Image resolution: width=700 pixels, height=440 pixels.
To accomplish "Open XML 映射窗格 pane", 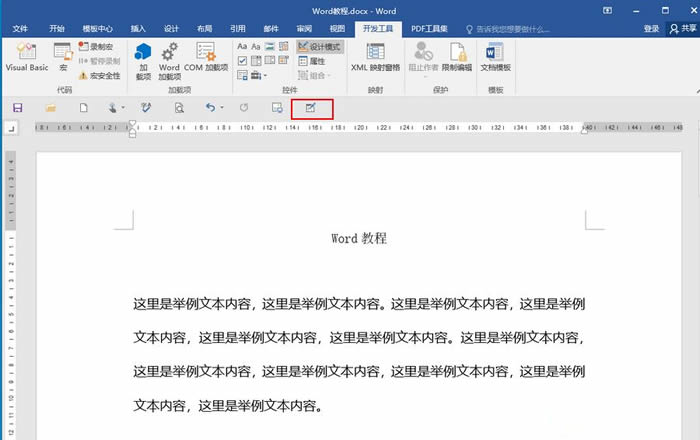I will click(x=375, y=57).
